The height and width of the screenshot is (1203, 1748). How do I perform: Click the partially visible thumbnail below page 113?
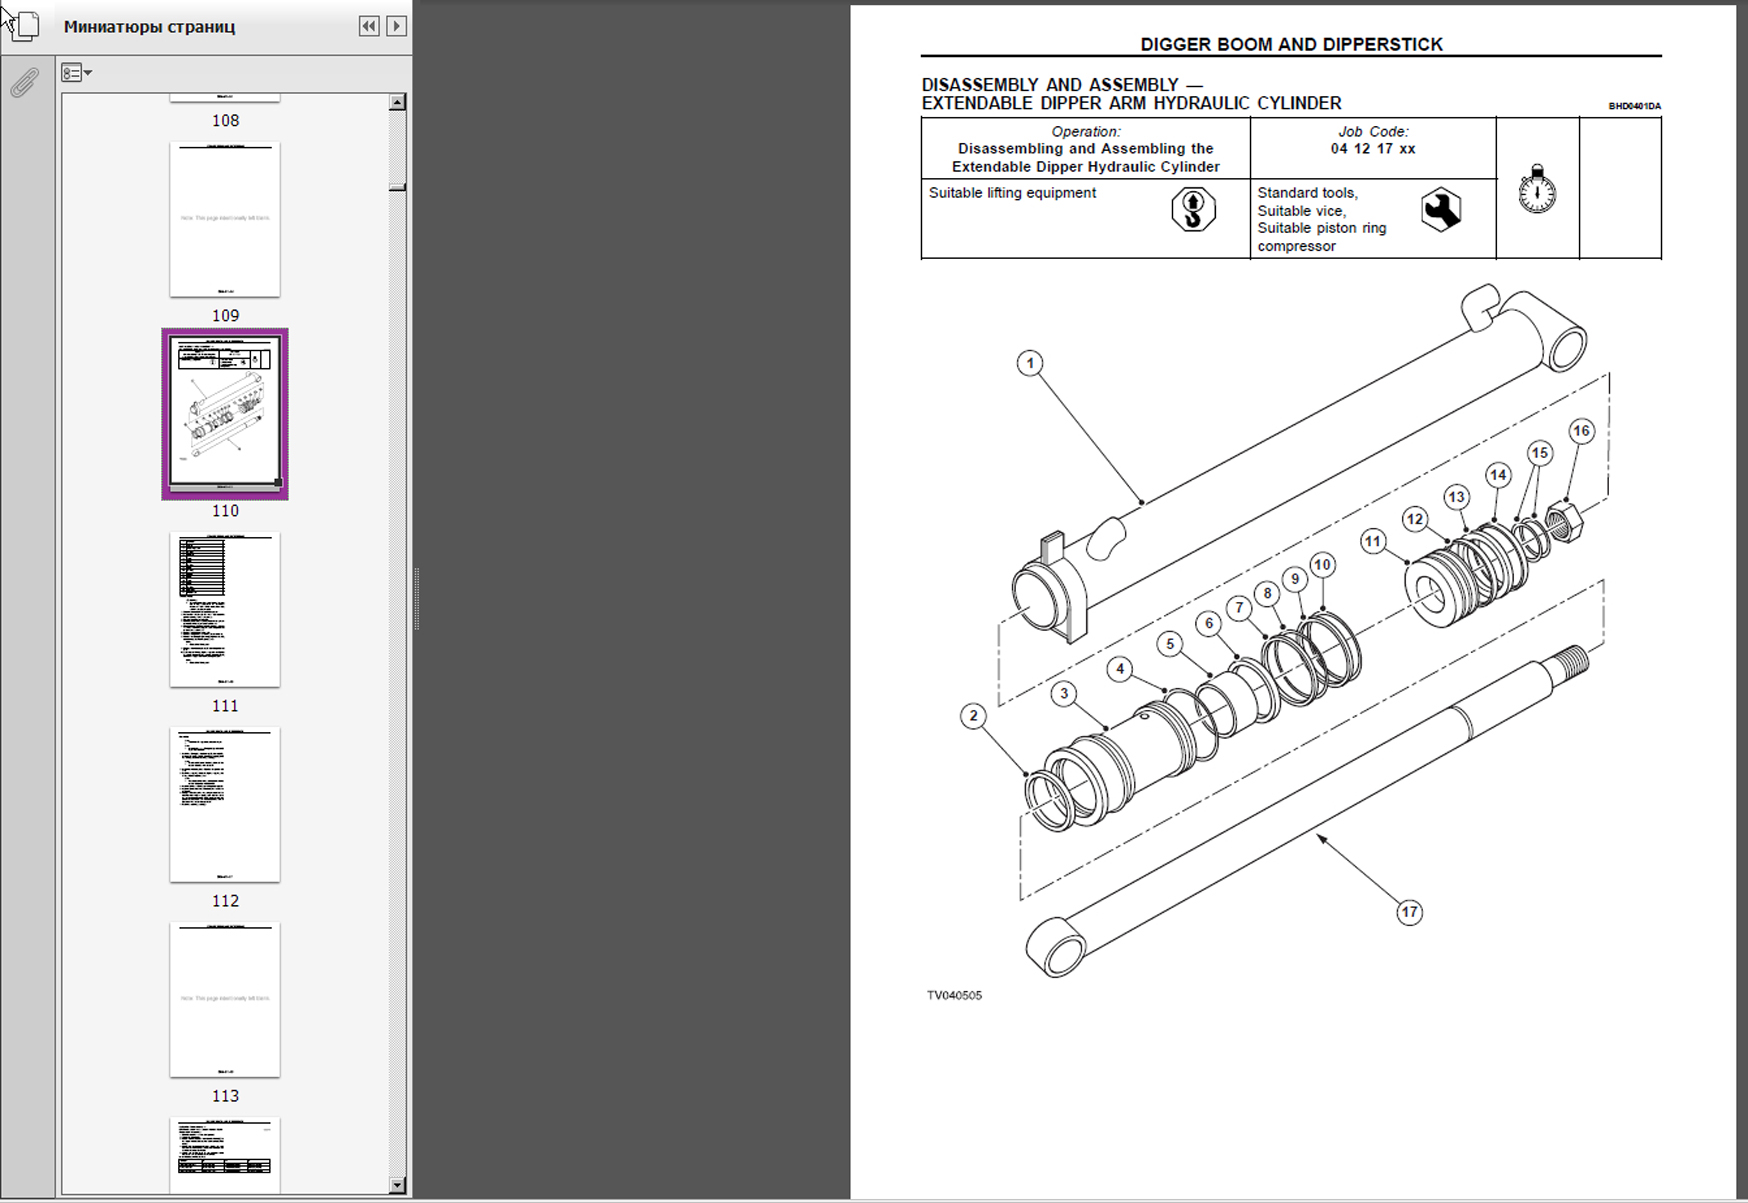225,1155
